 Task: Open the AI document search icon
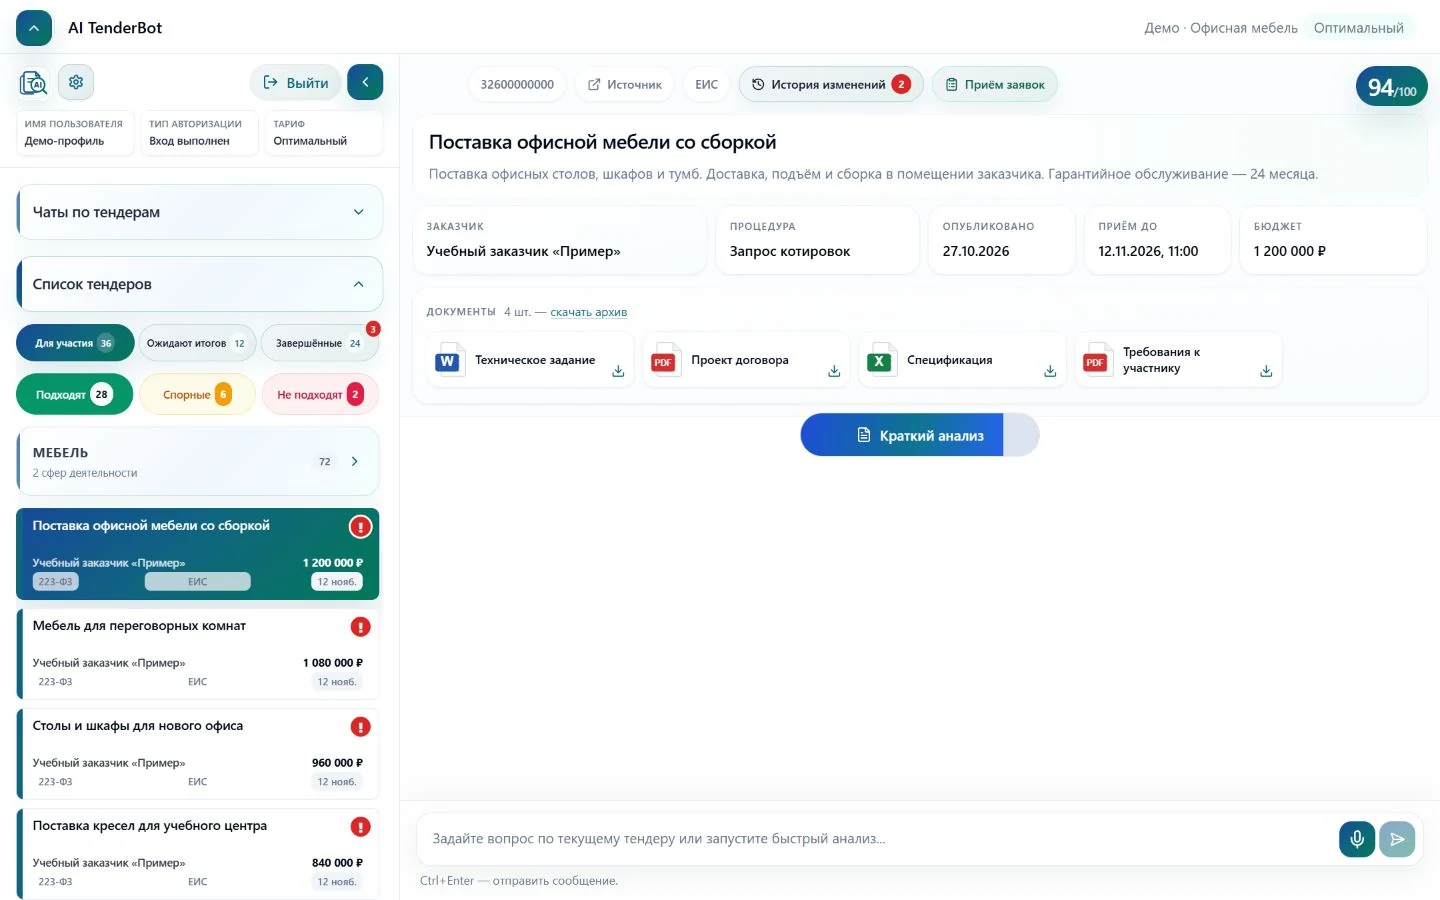click(x=34, y=83)
